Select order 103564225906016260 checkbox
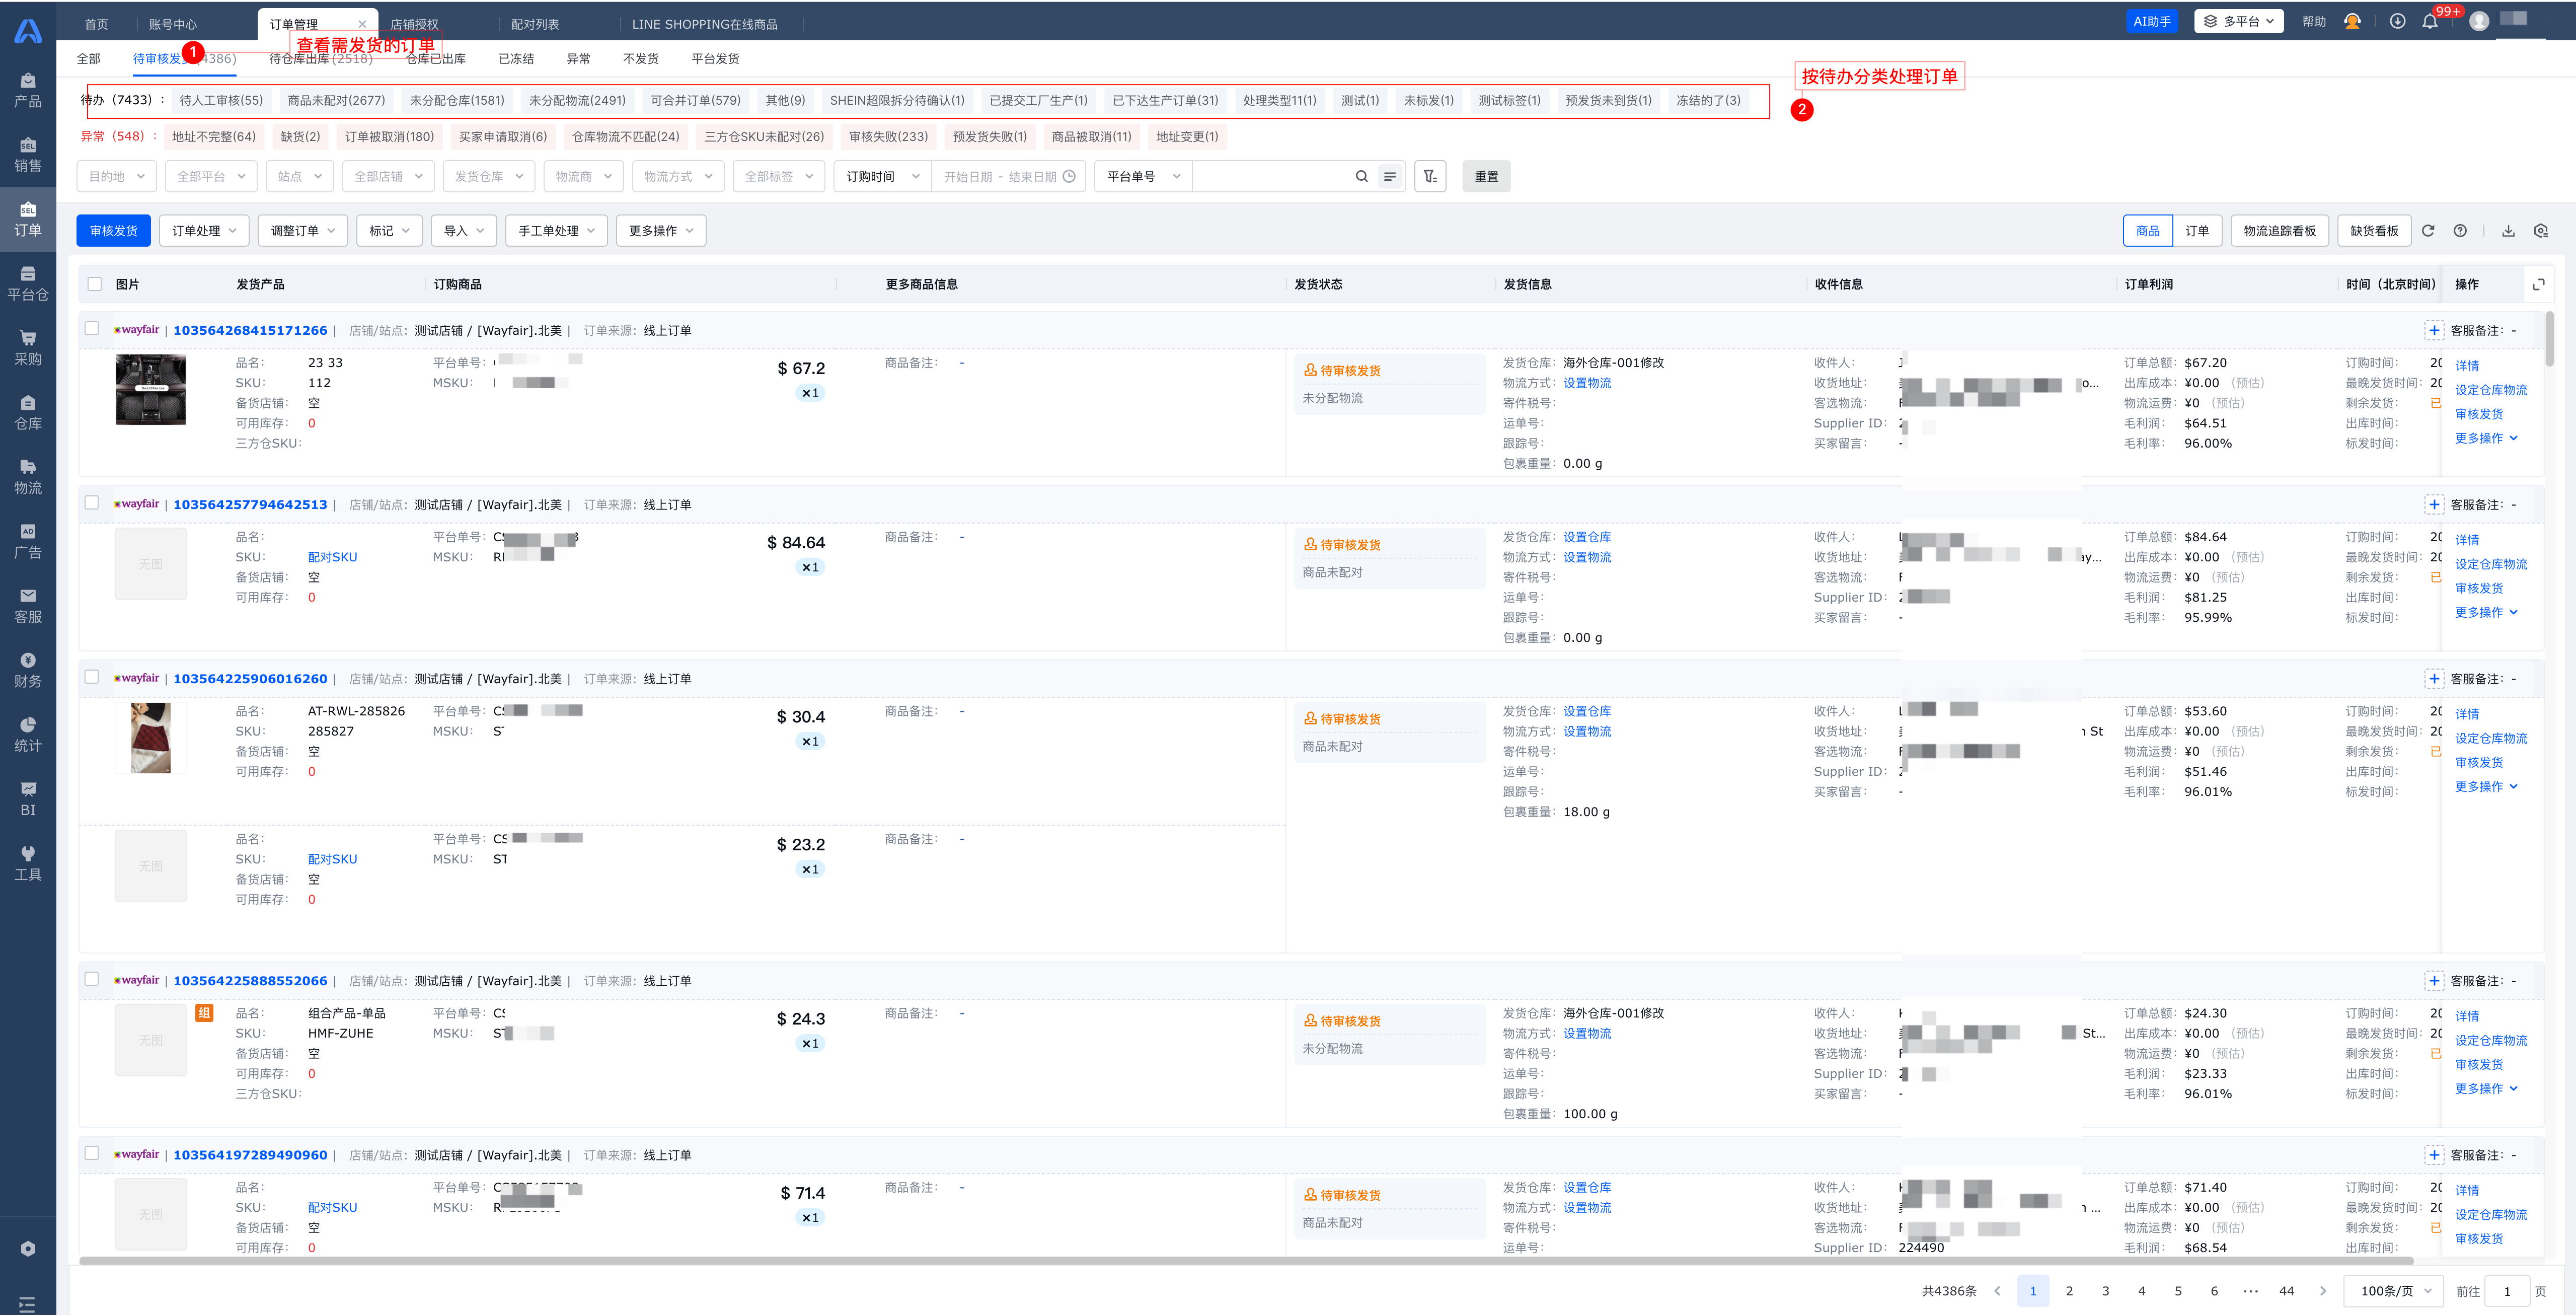The width and height of the screenshot is (2576, 1315). (x=92, y=676)
